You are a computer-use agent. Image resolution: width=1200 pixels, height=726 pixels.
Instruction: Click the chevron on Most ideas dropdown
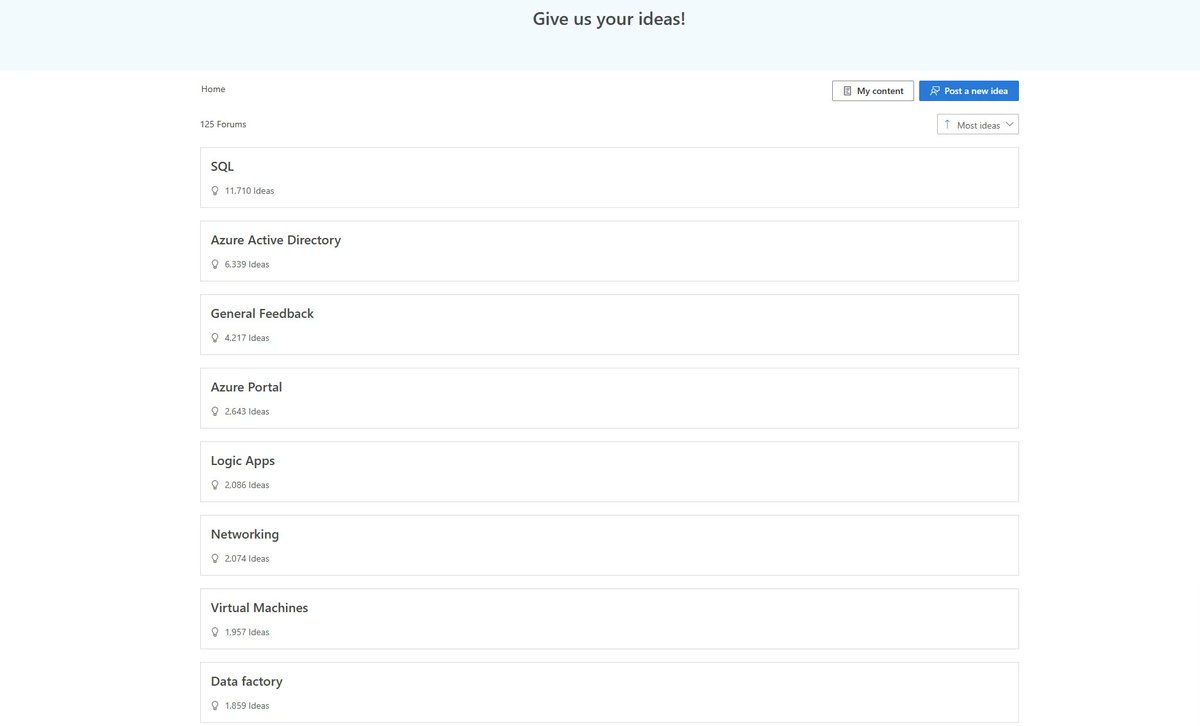[1009, 125]
